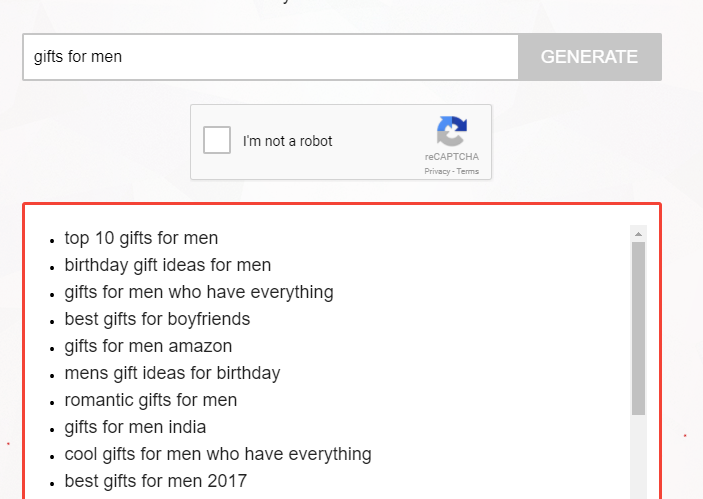
Task: Click the scrollbar track below the thumb
Action: coord(638,457)
